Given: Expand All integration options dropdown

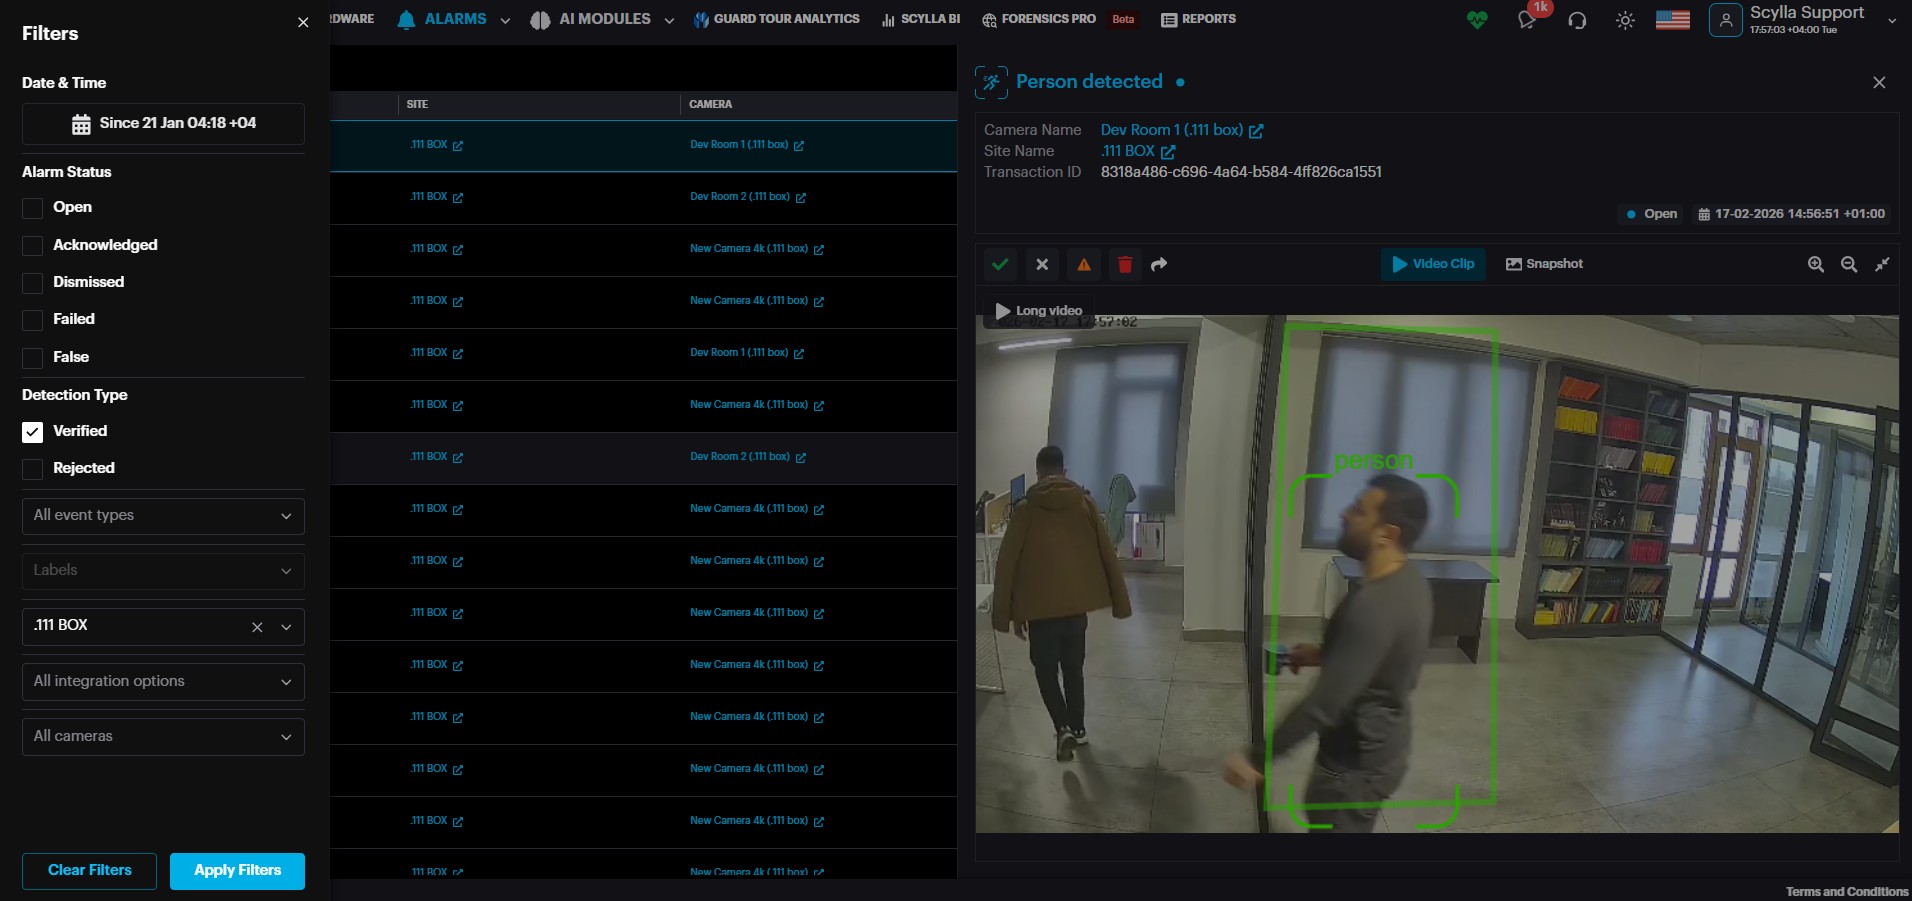Looking at the screenshot, I should [163, 682].
